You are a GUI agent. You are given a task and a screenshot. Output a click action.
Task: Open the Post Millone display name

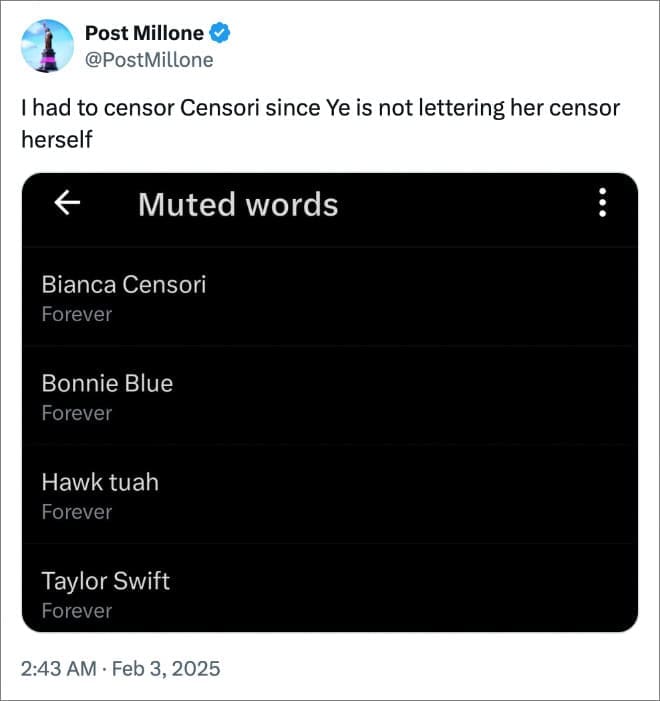pos(144,34)
